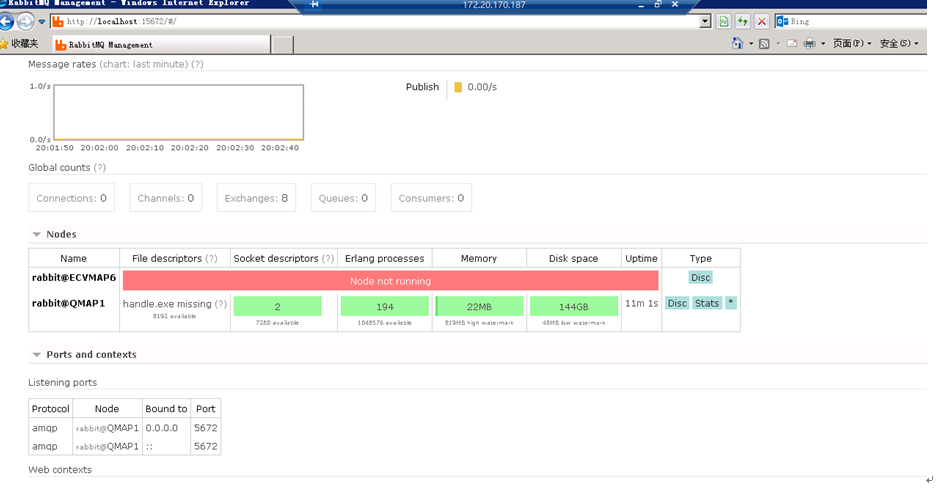Click the Disk space 144GB bar
936x488 pixels.
pos(574,306)
